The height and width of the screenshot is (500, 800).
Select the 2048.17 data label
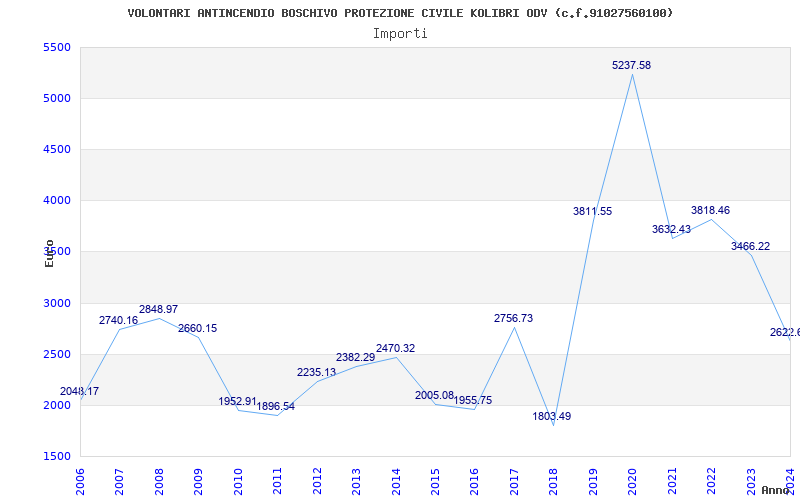click(x=80, y=391)
